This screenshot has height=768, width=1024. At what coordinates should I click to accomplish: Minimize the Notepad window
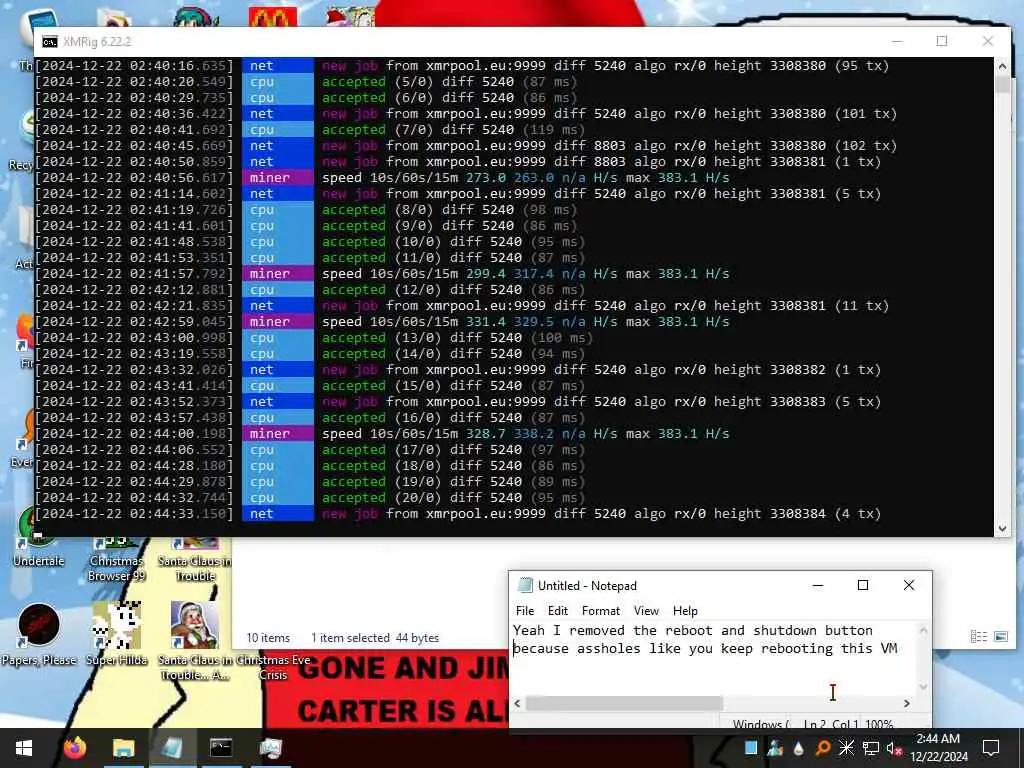(x=818, y=585)
